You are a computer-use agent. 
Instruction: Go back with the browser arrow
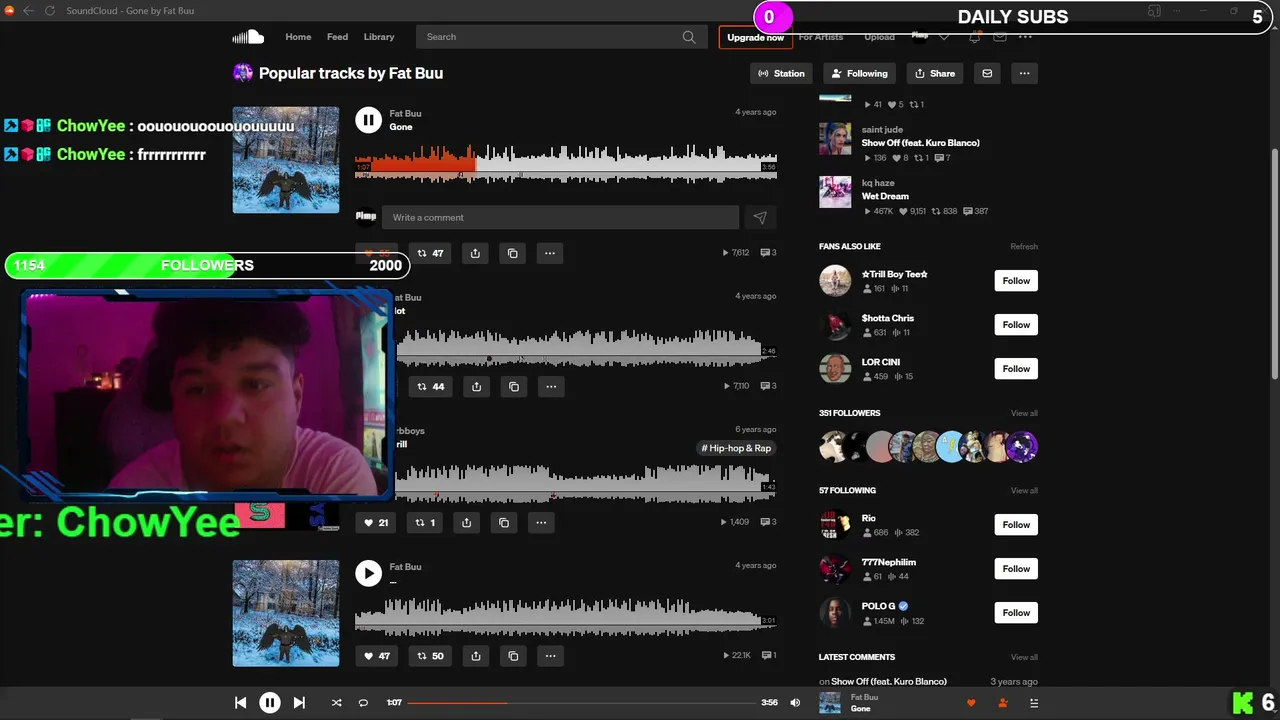[x=28, y=11]
